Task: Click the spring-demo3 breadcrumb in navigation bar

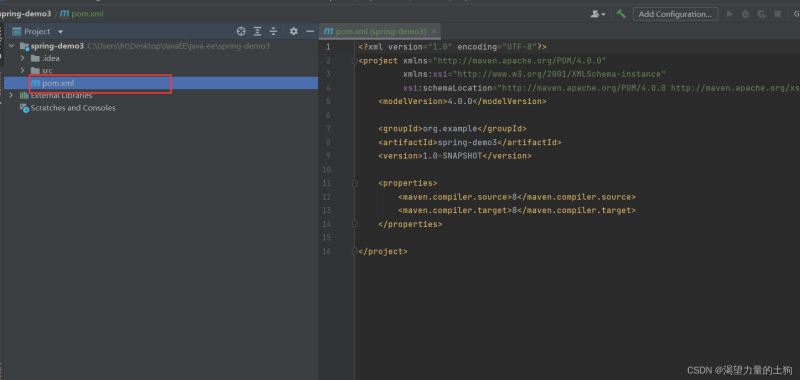Action: (26, 14)
